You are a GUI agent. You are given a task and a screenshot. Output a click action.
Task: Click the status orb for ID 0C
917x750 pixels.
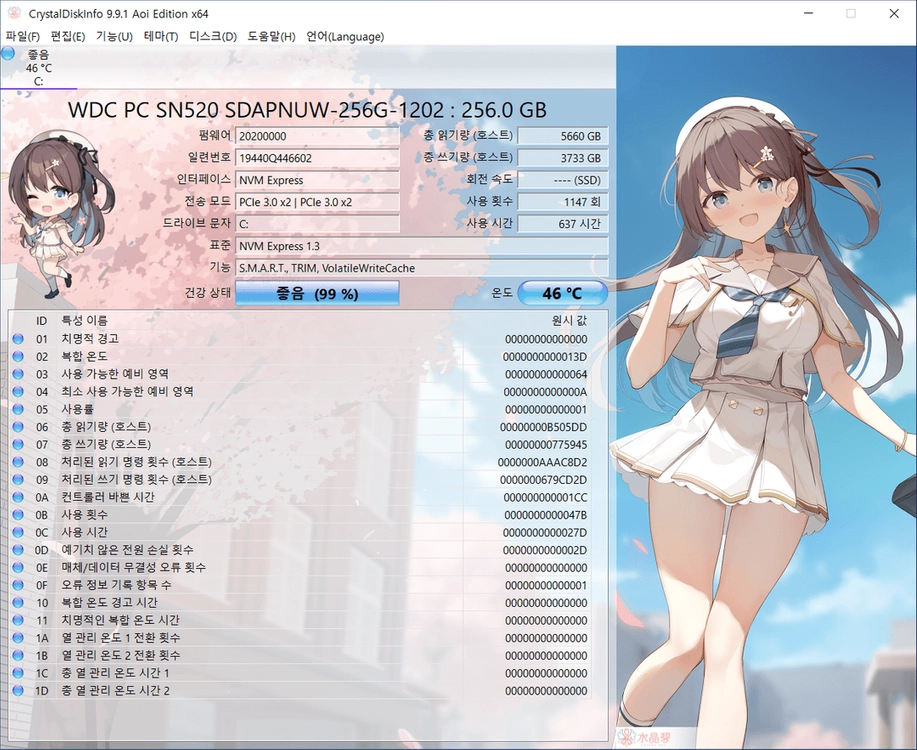tap(18, 532)
